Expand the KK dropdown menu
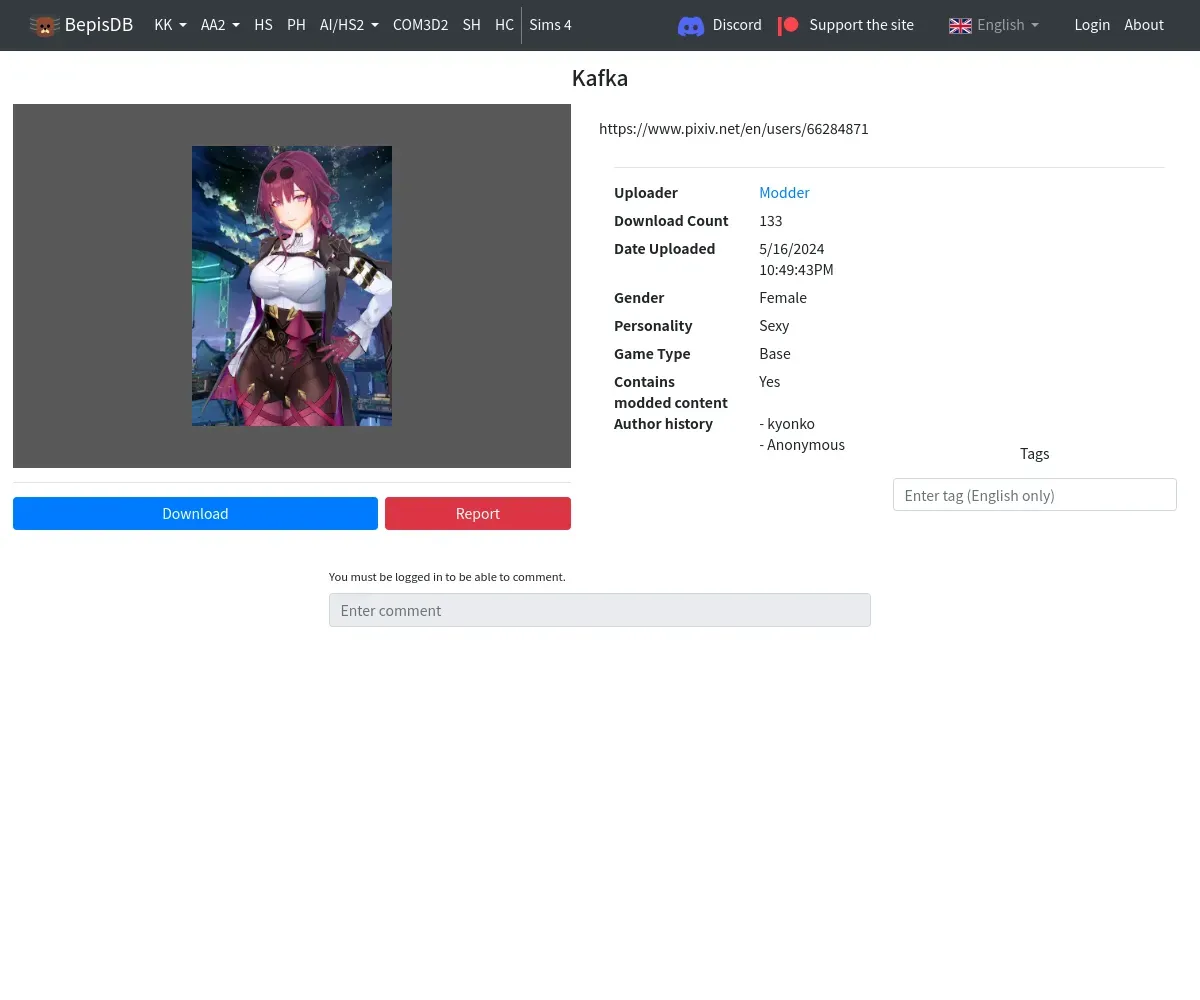 point(170,25)
